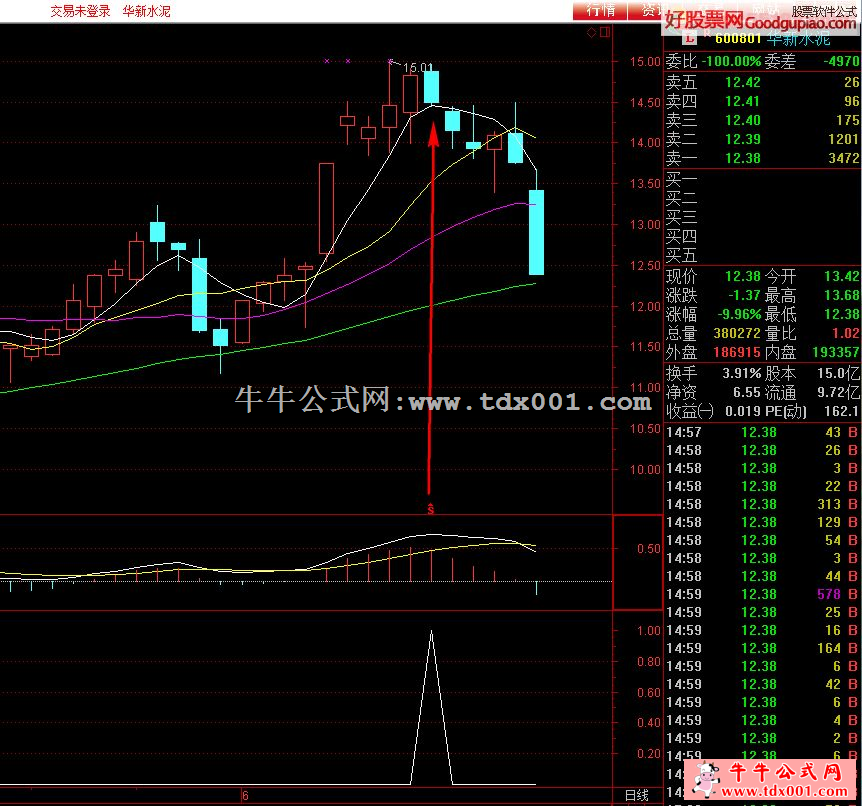The width and height of the screenshot is (862, 806).
Task: Select the 卖五 12.42 ask row
Action: tap(762, 82)
